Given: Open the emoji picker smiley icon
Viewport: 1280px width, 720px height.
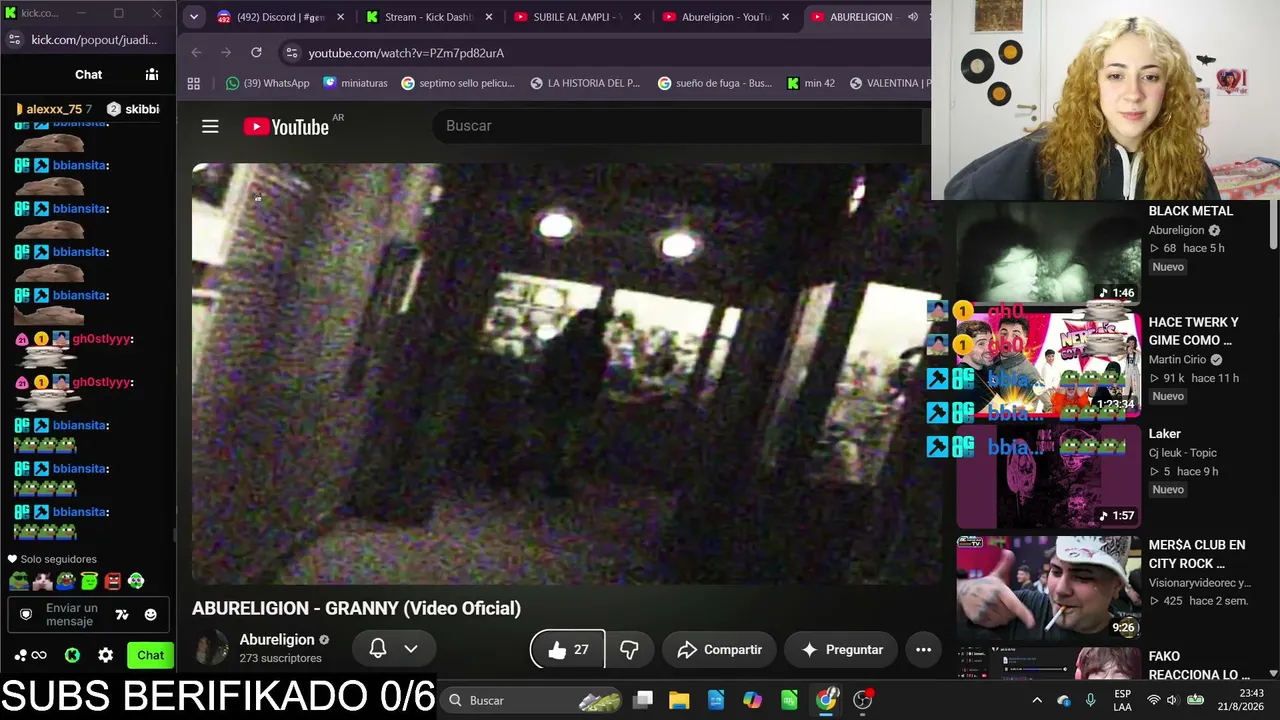Looking at the screenshot, I should pyautogui.click(x=150, y=615).
